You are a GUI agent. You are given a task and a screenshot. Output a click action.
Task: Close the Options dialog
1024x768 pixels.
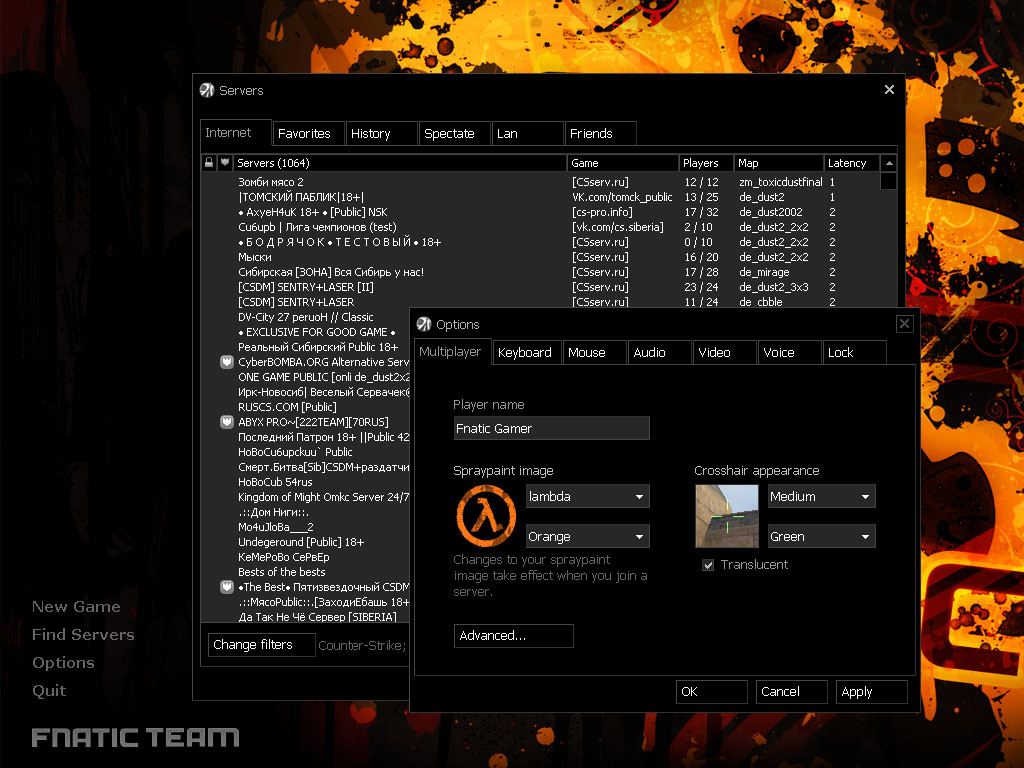click(904, 324)
